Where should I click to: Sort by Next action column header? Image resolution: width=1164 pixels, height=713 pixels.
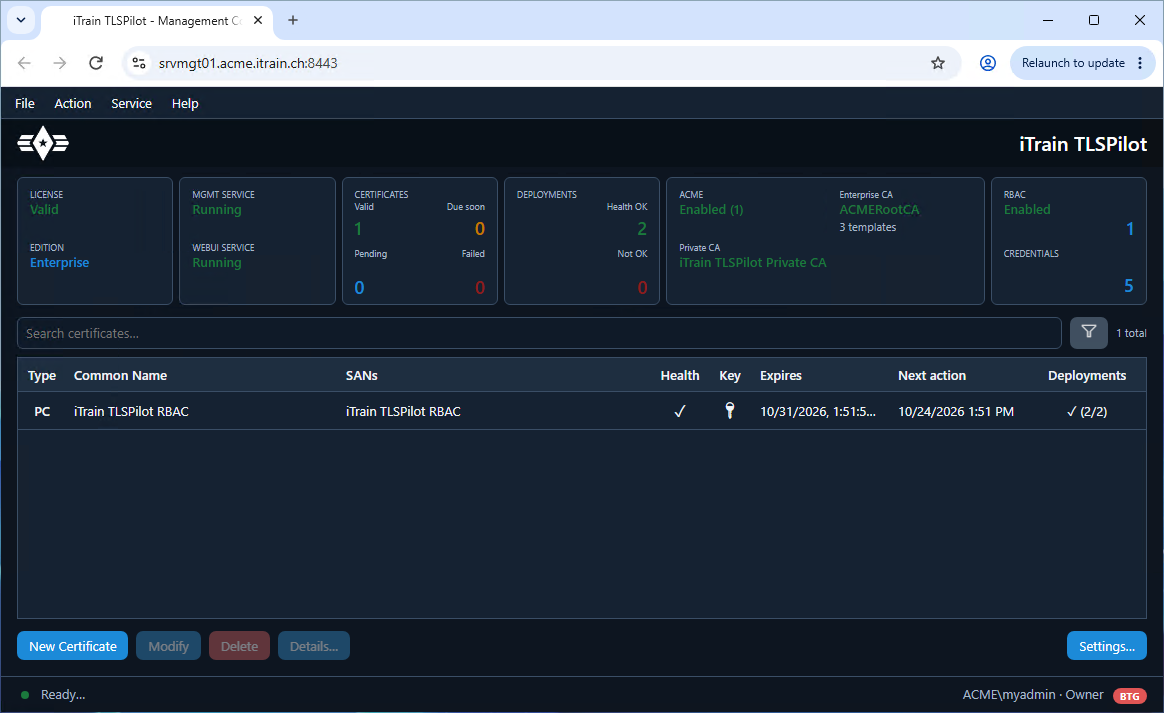coord(932,376)
